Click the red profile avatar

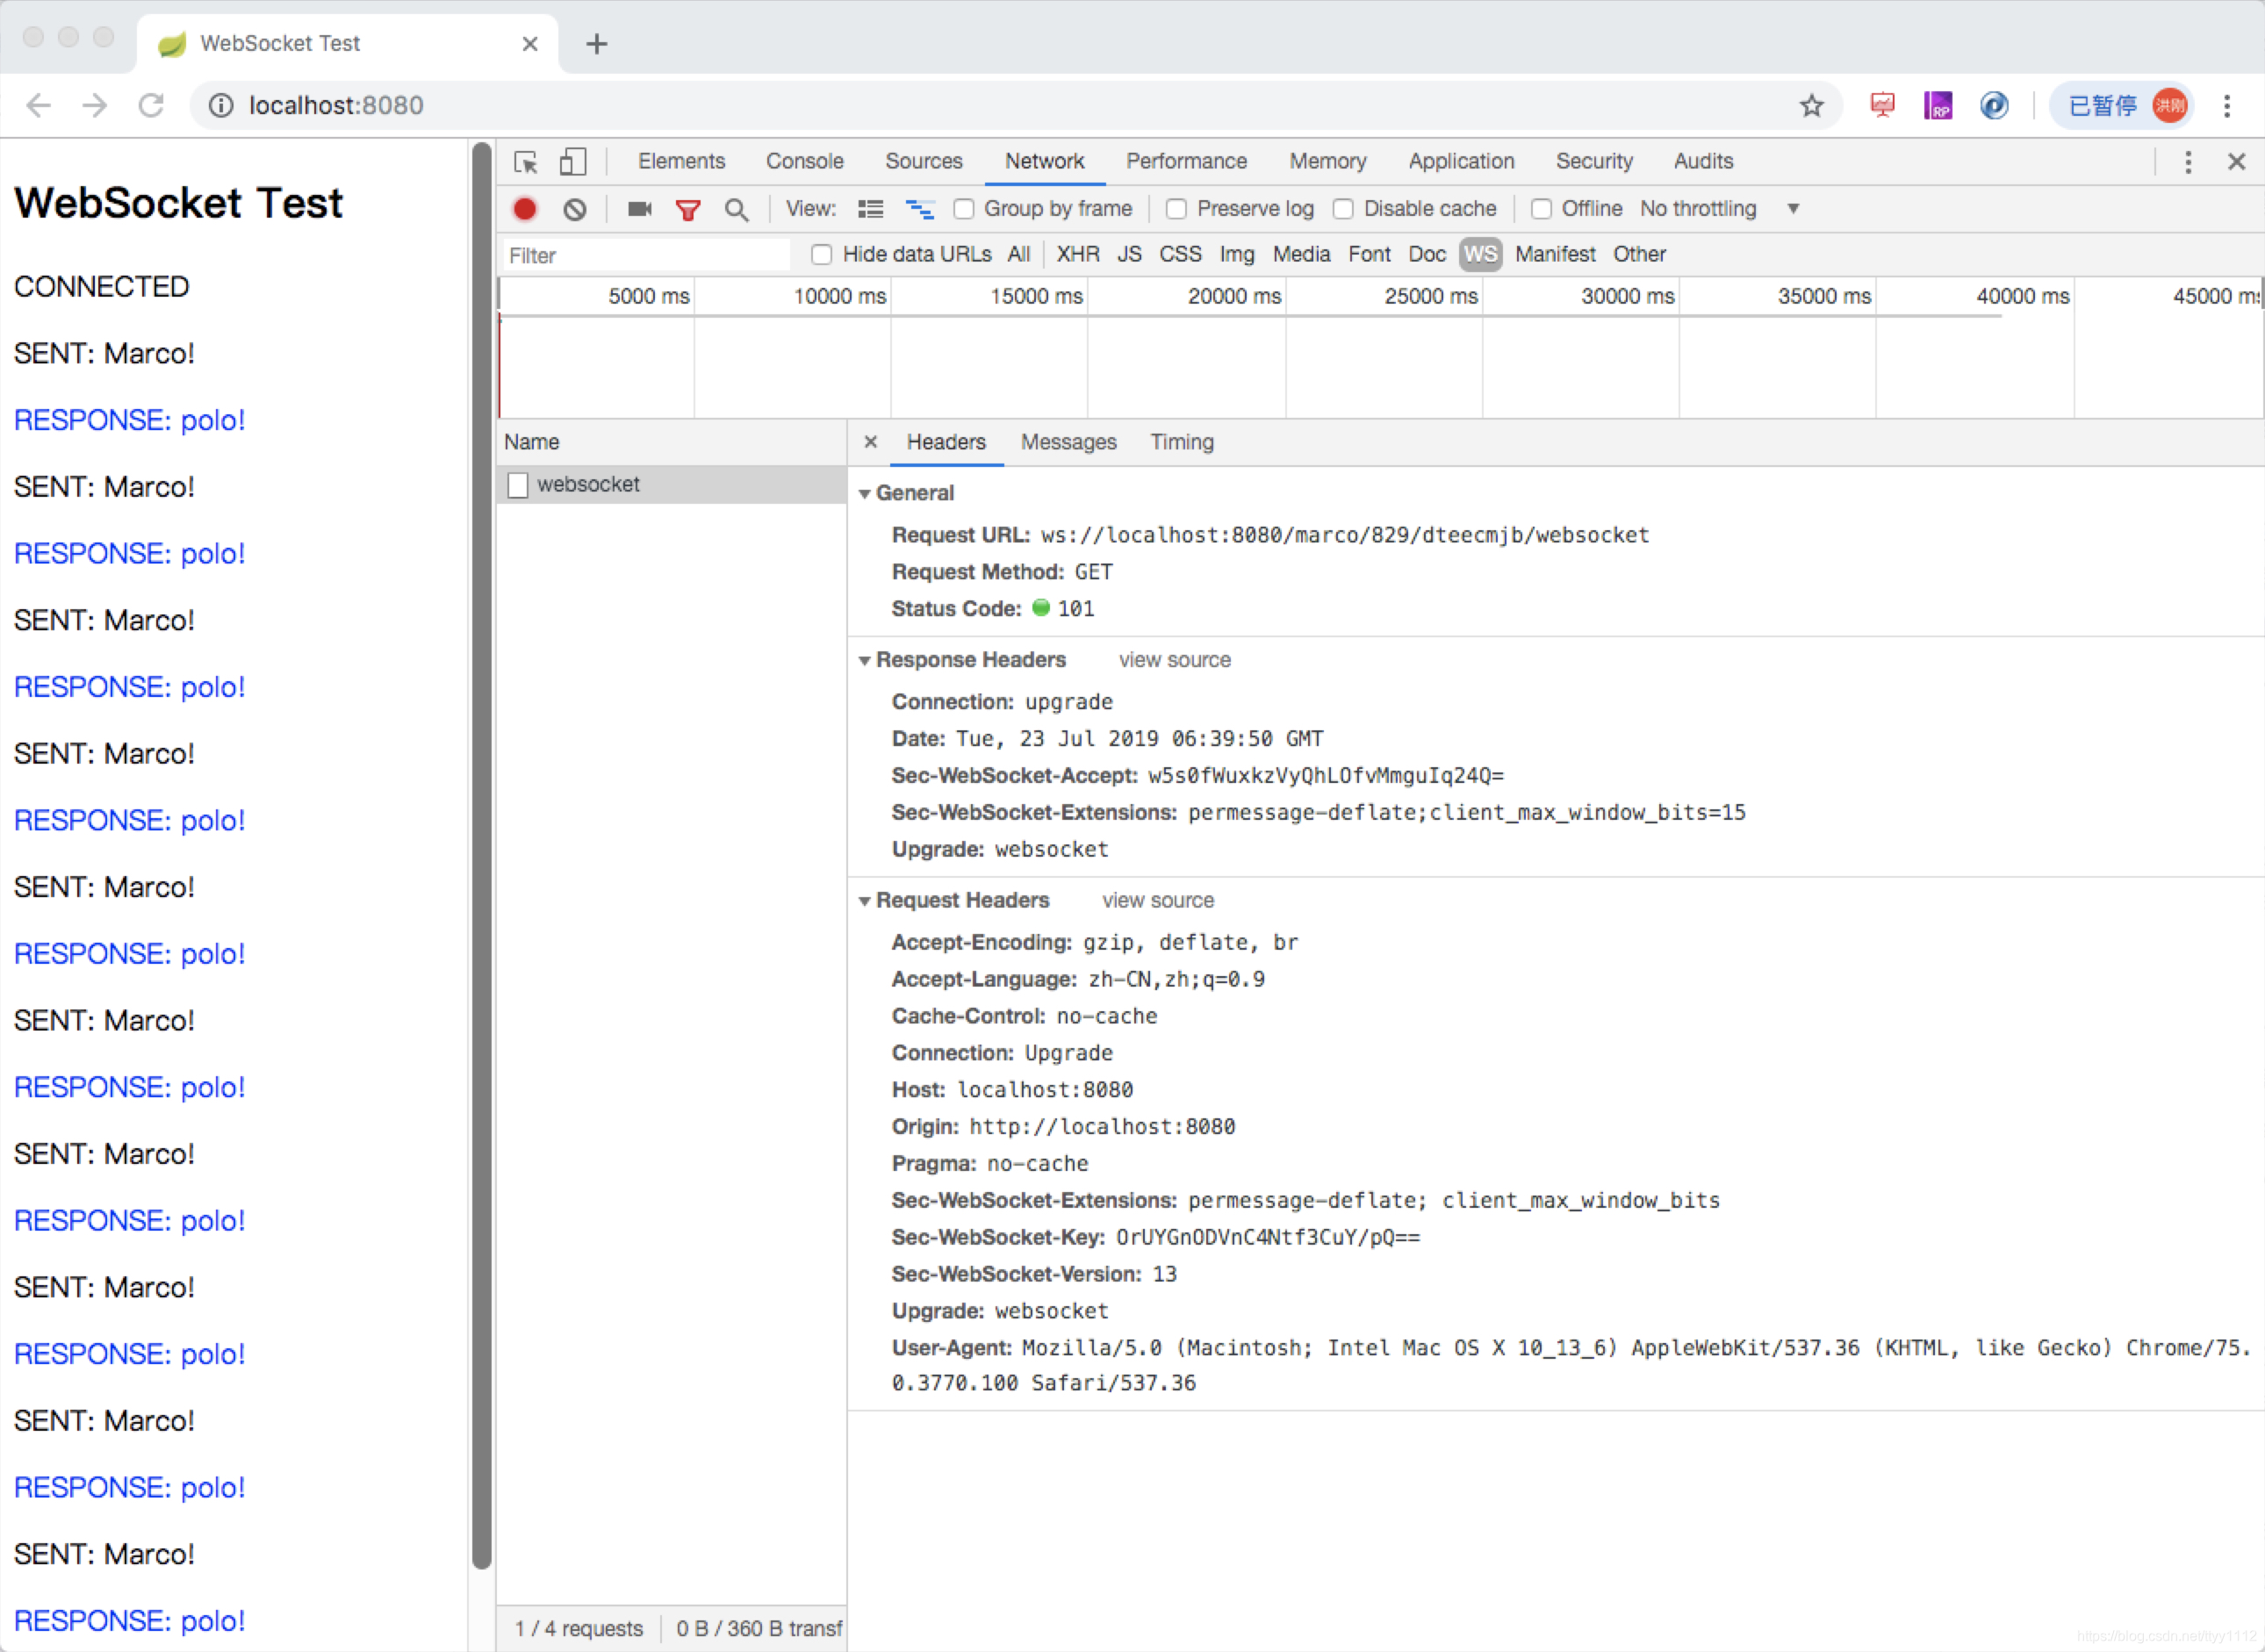pyautogui.click(x=2169, y=105)
